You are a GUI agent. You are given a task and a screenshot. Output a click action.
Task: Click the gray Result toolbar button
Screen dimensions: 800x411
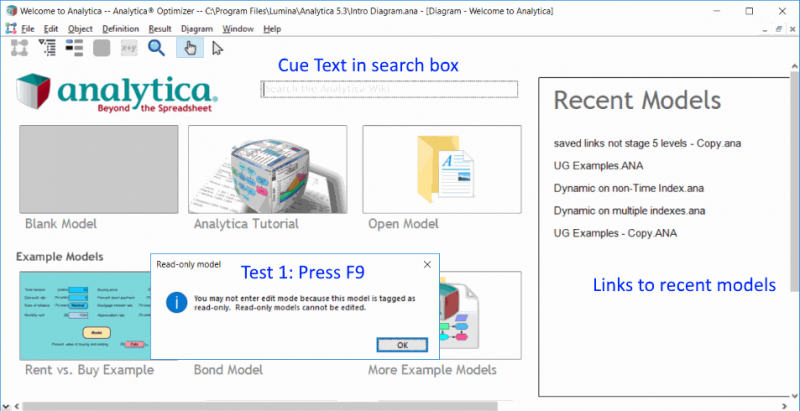click(x=102, y=48)
